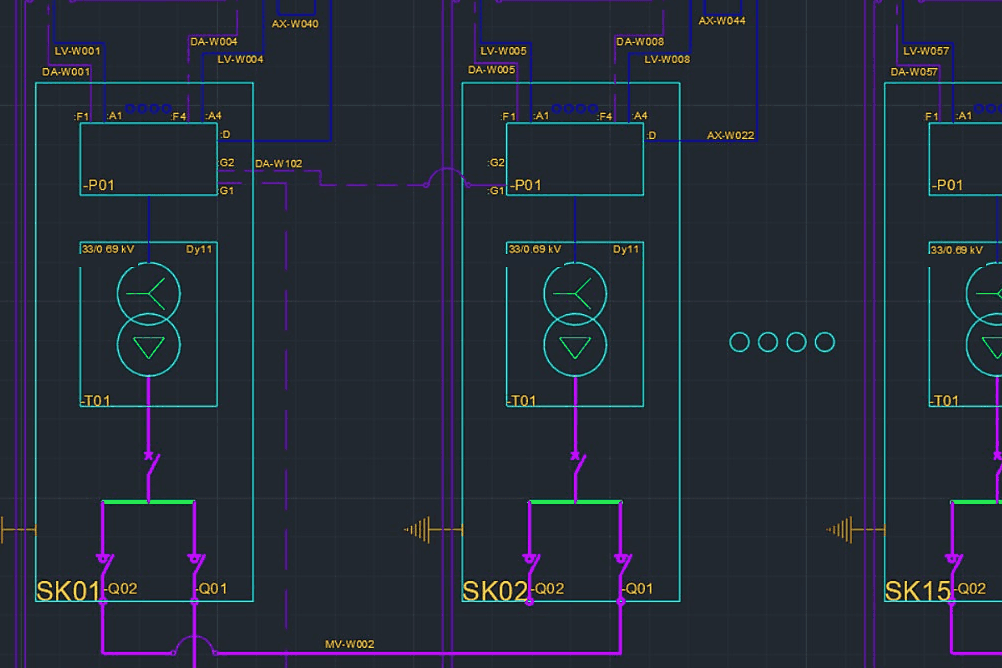Click cable tag DA-W005
The height and width of the screenshot is (668, 1002).
point(491,70)
